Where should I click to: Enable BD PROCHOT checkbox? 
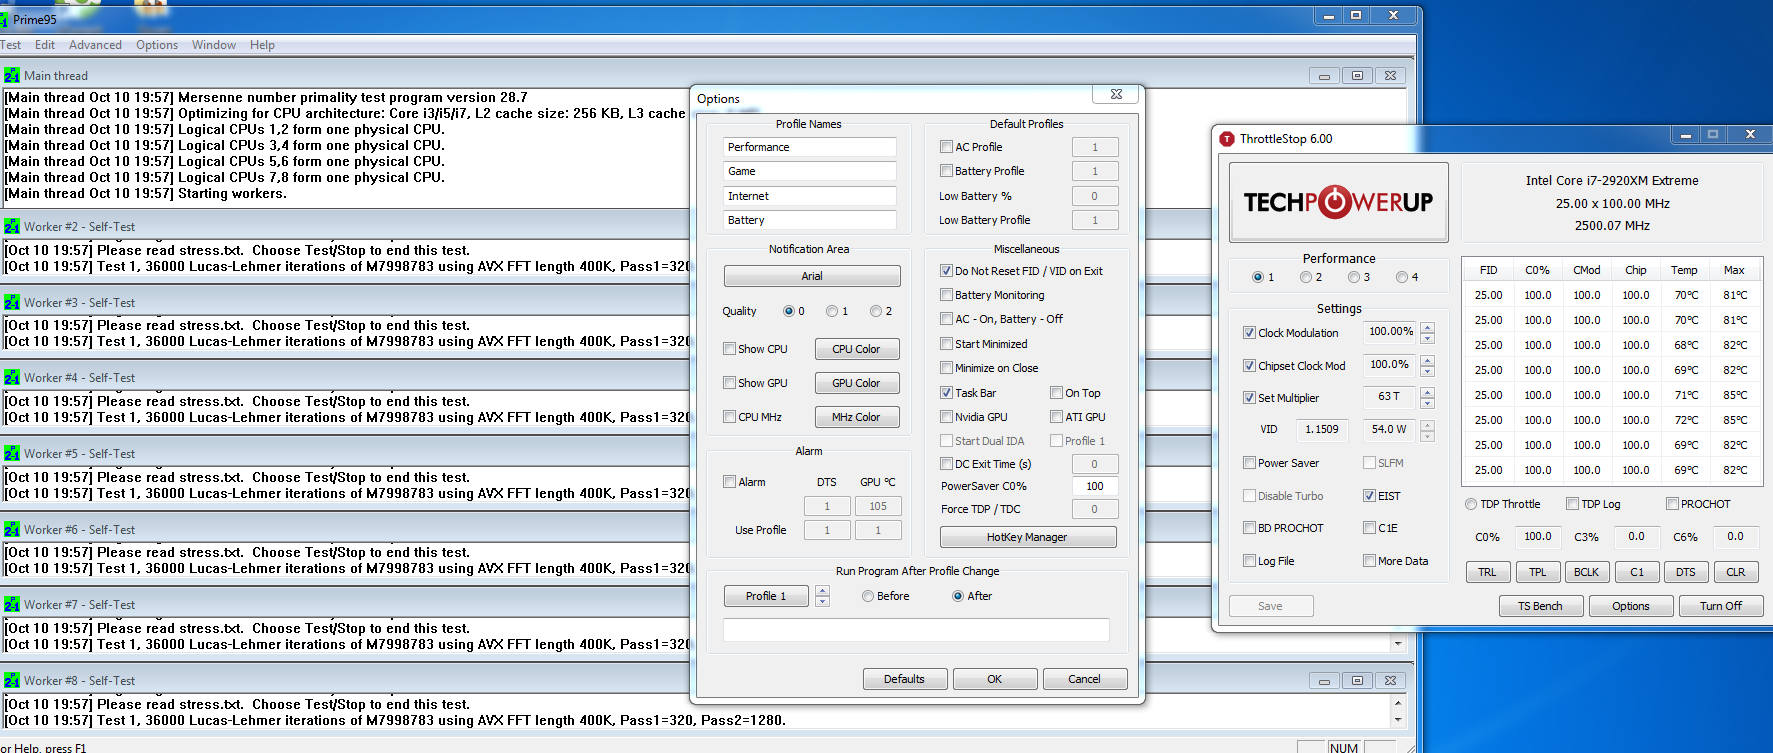click(1249, 528)
